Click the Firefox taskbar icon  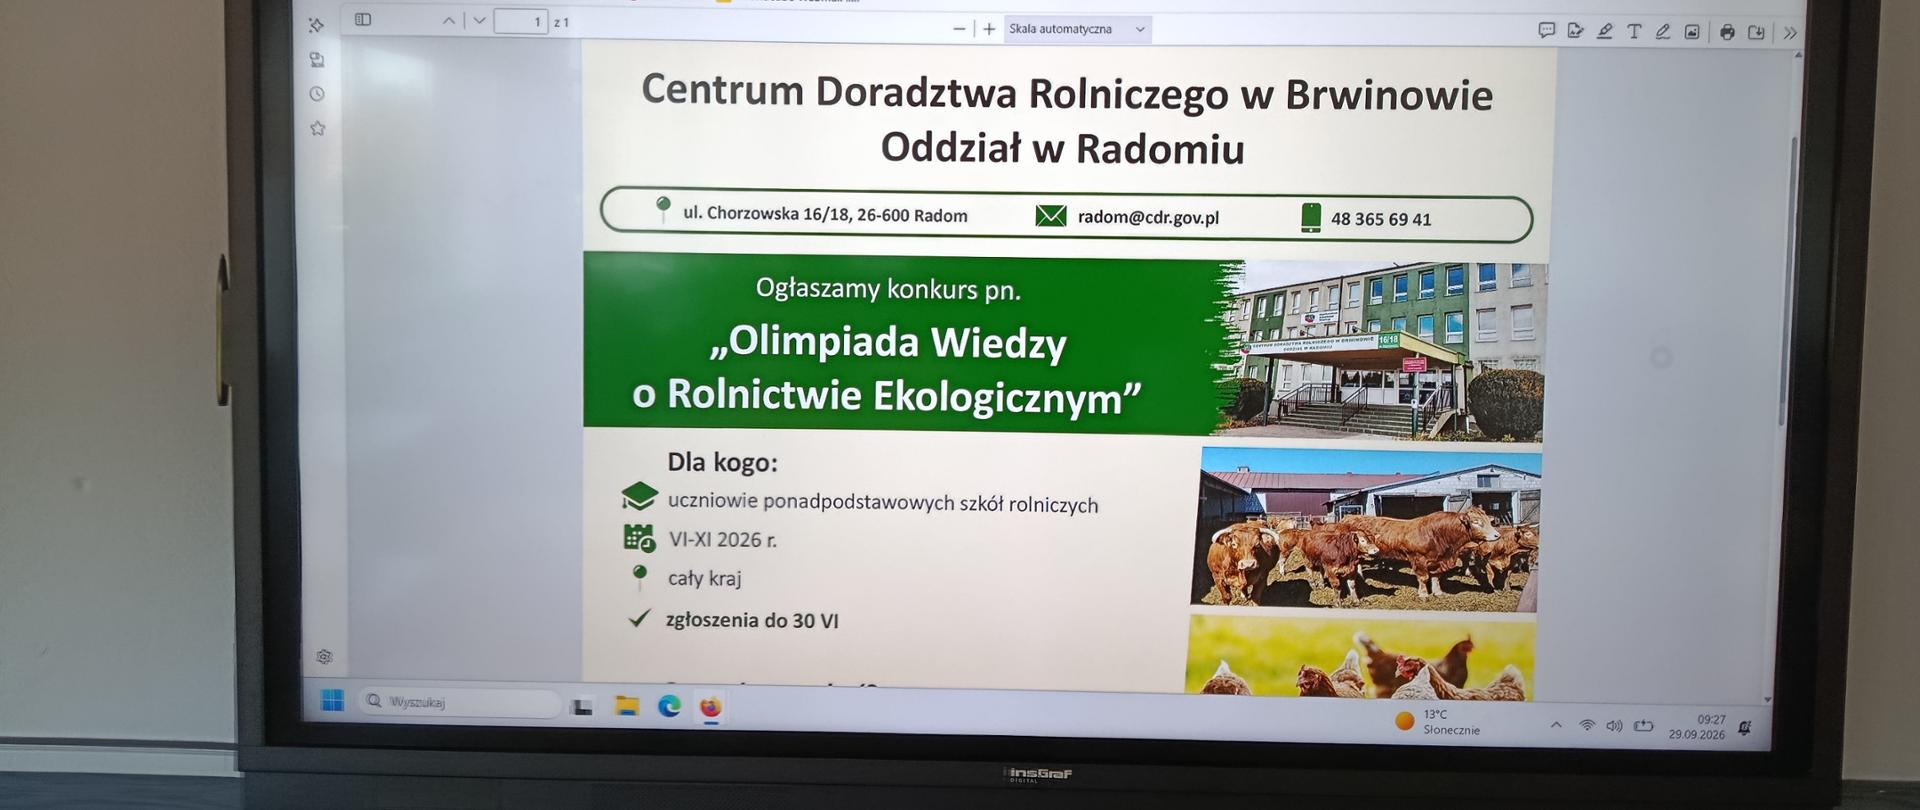pos(711,708)
